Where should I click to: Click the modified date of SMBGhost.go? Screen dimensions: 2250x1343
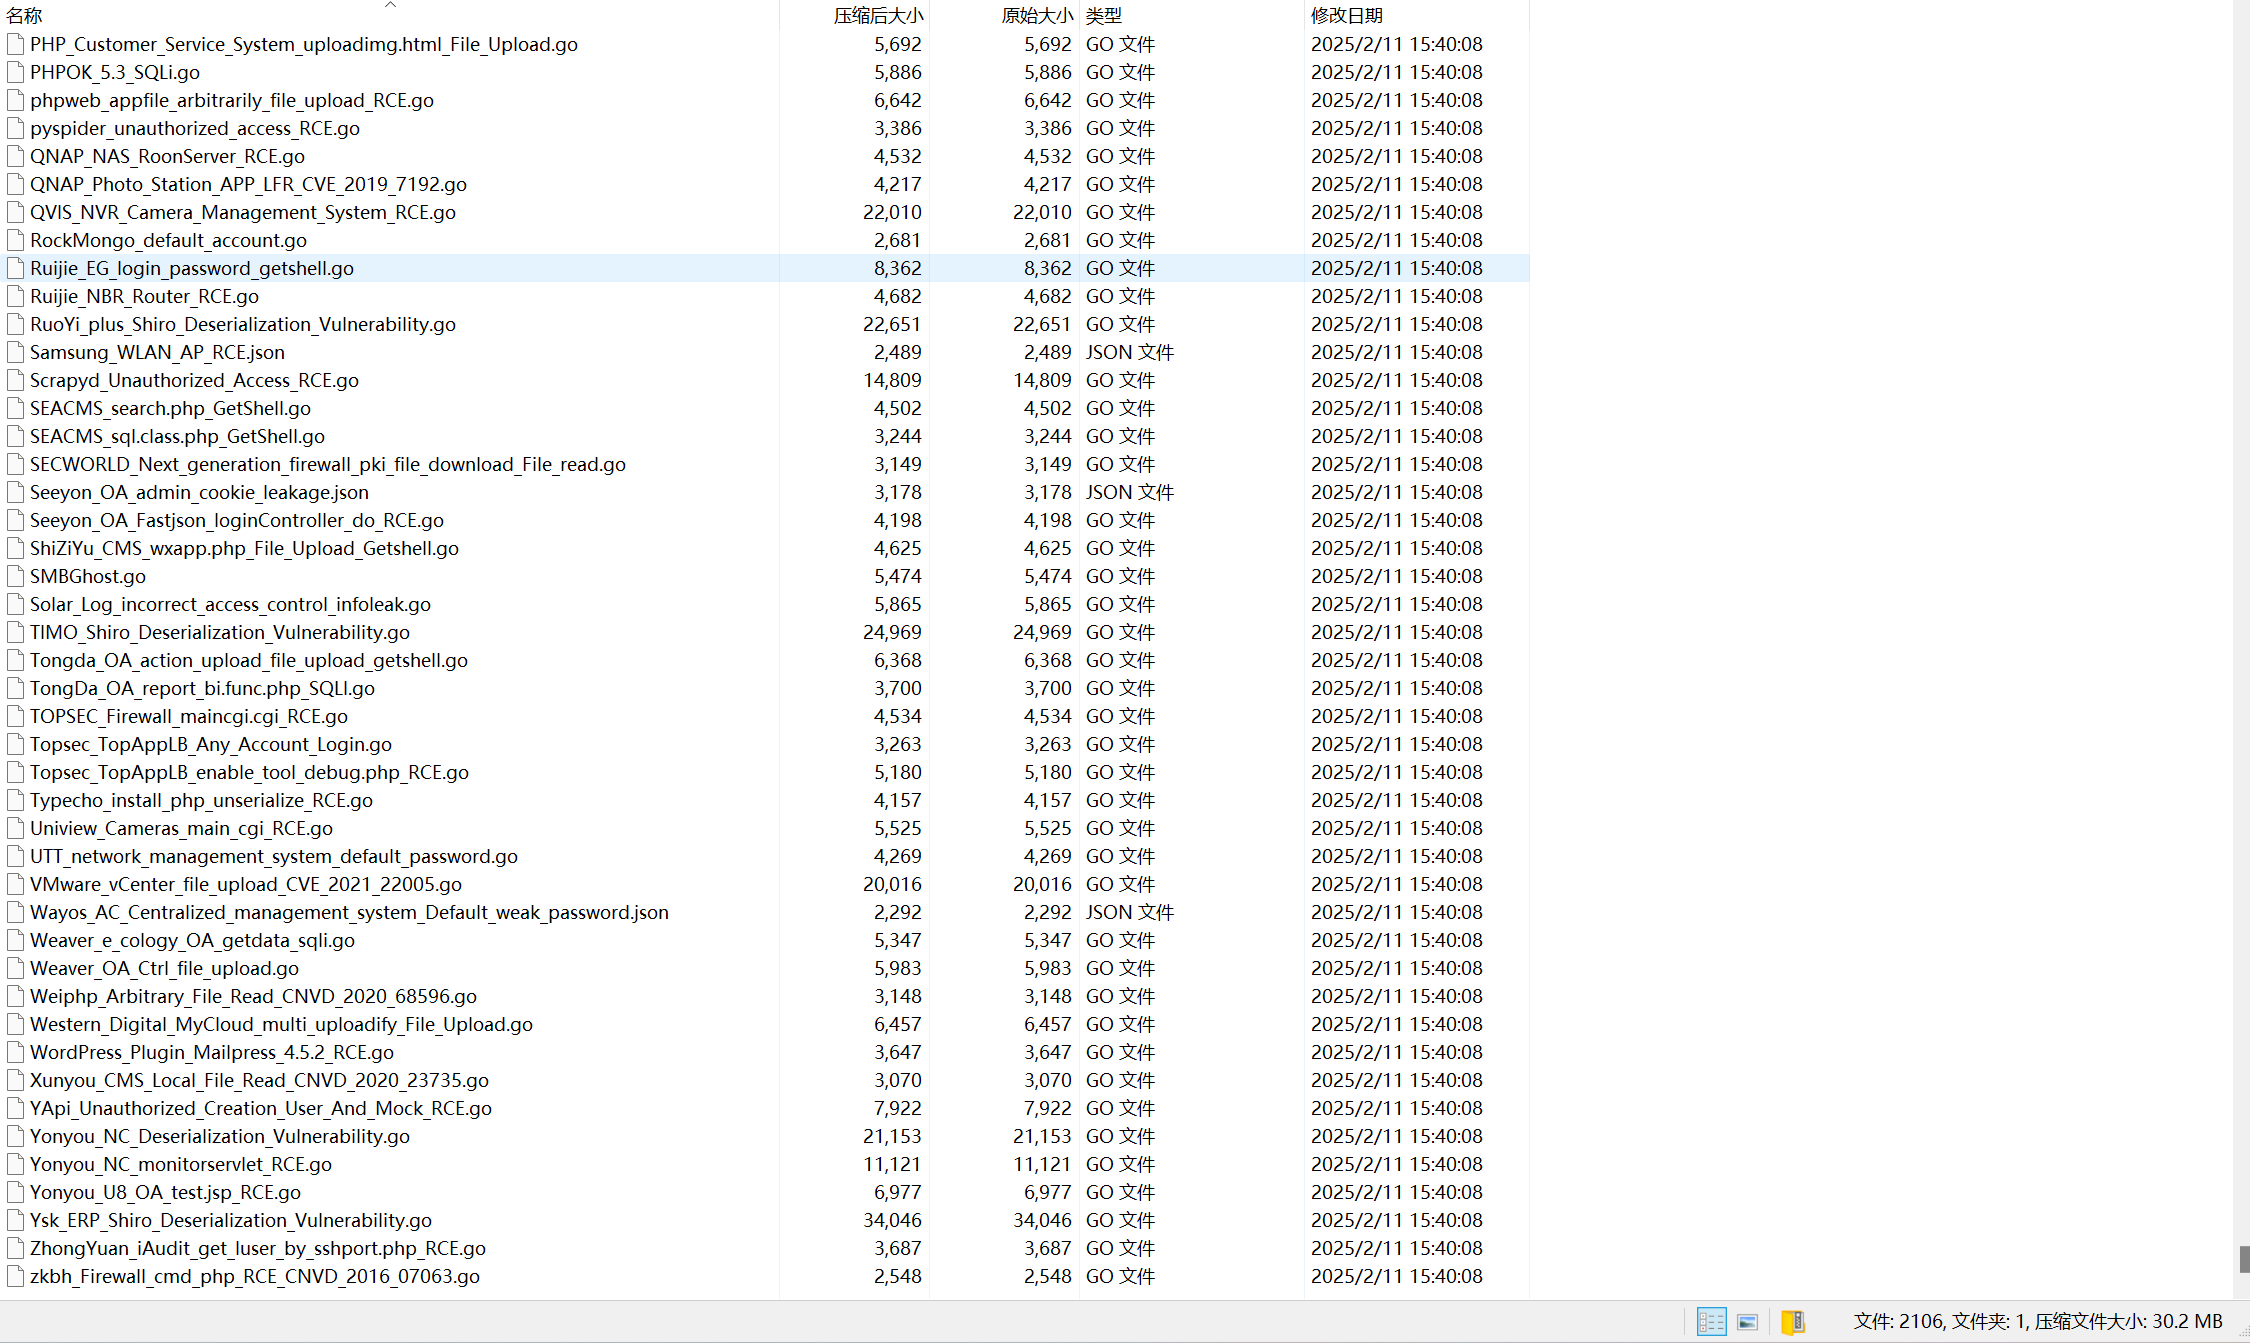tap(1397, 576)
